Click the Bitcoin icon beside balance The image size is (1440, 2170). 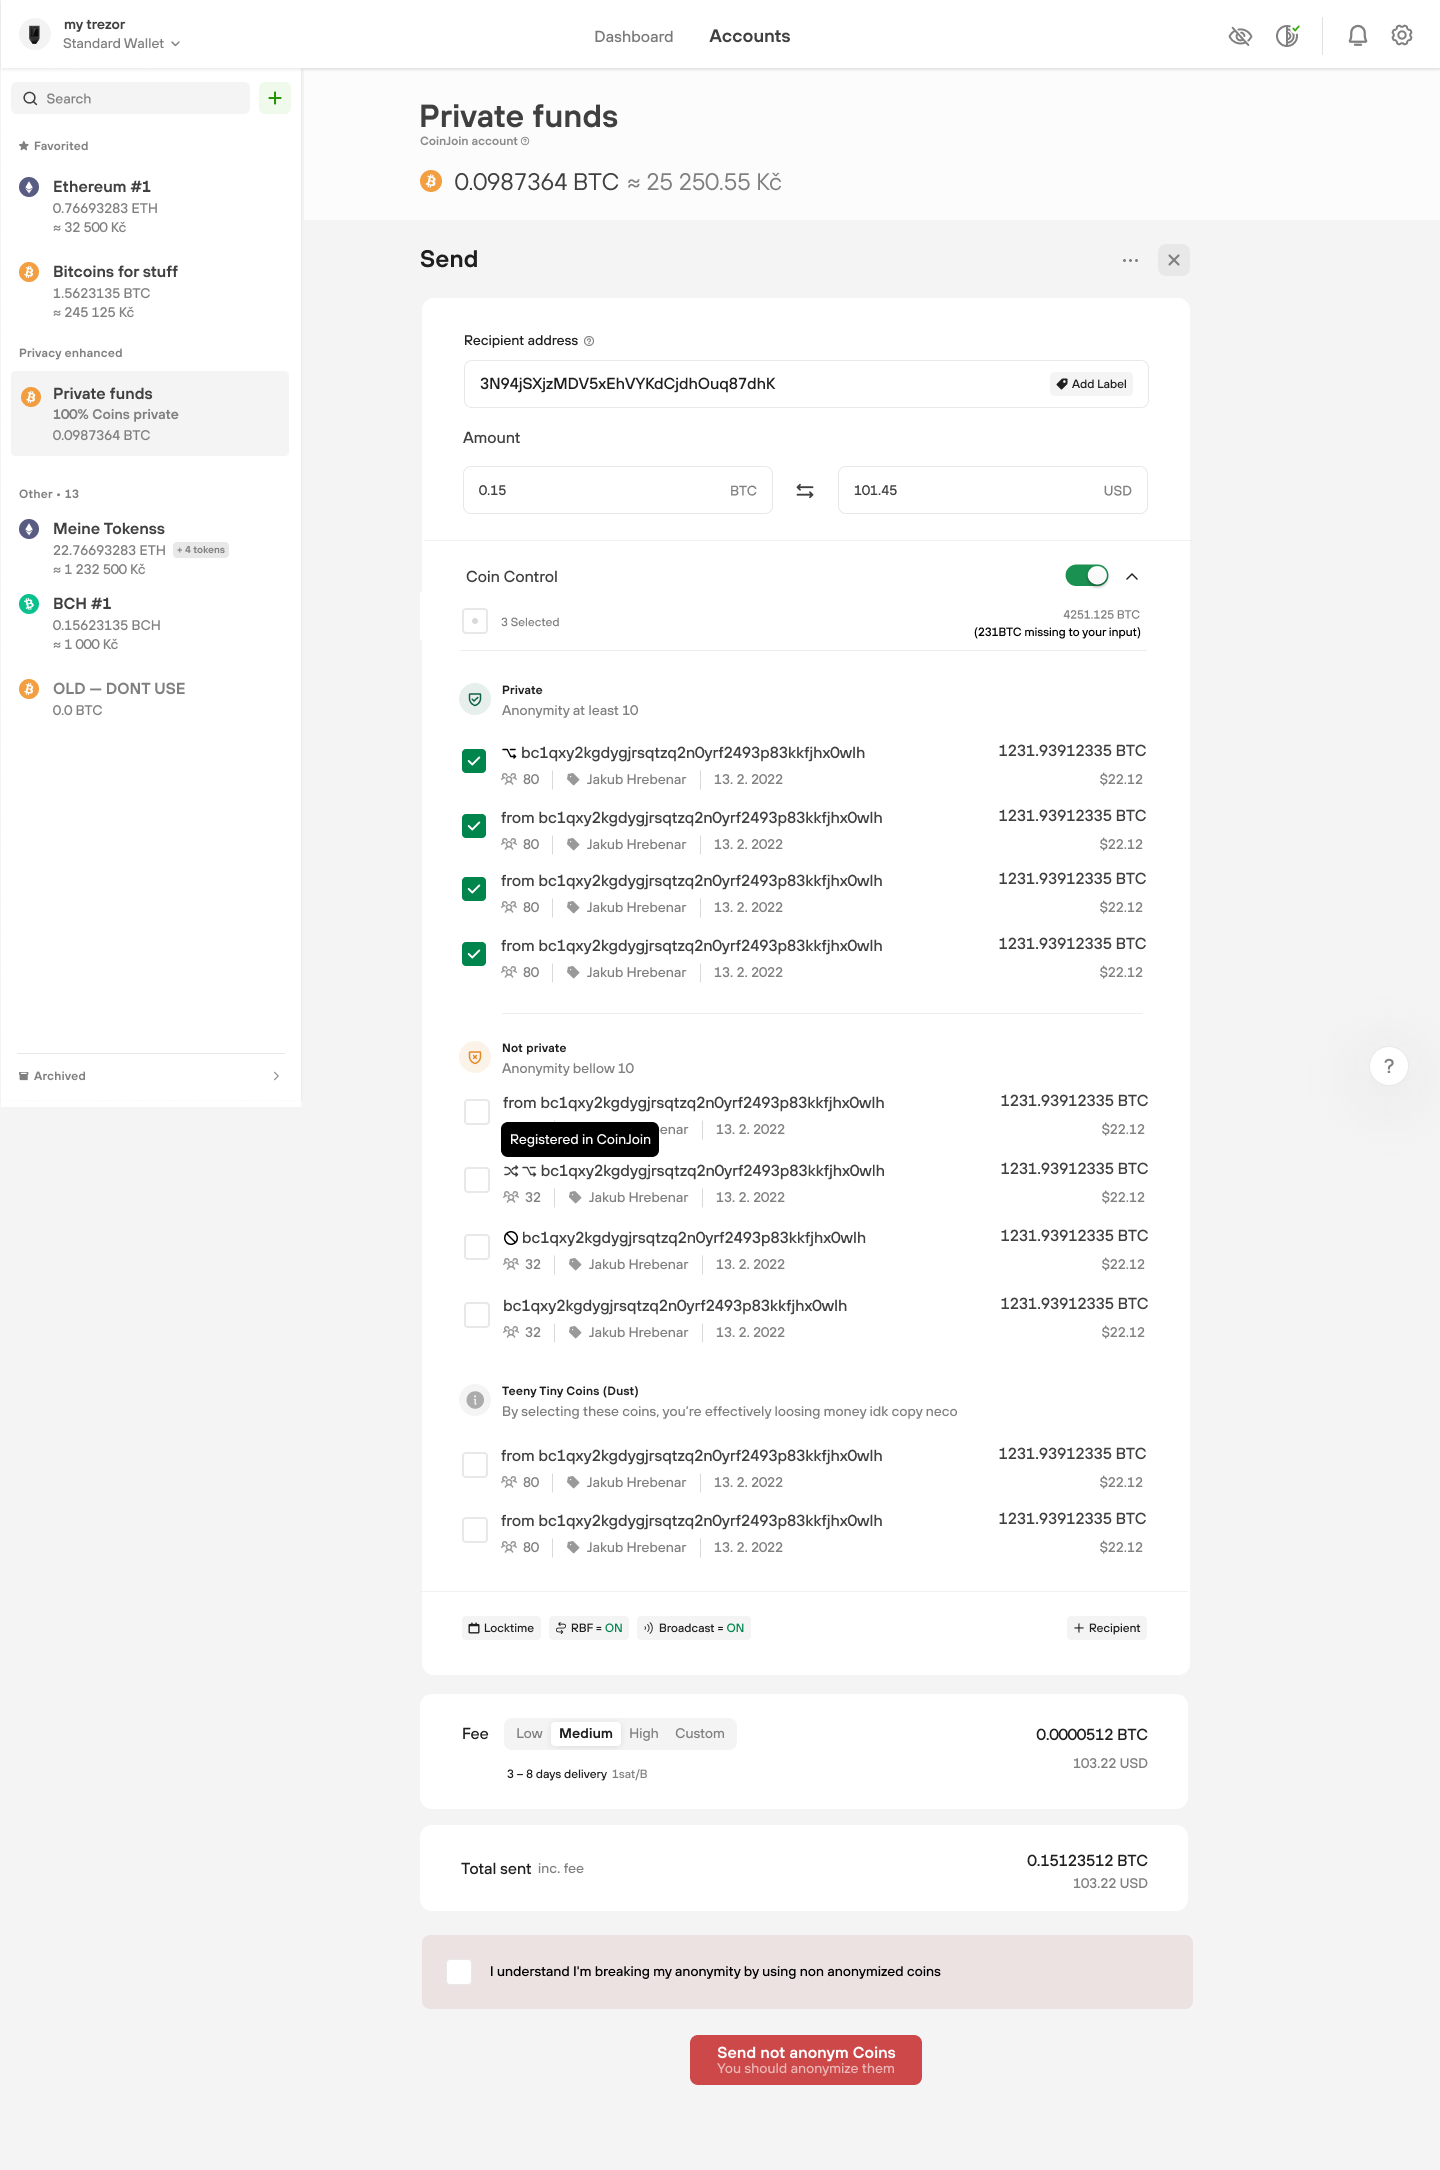[x=431, y=181]
